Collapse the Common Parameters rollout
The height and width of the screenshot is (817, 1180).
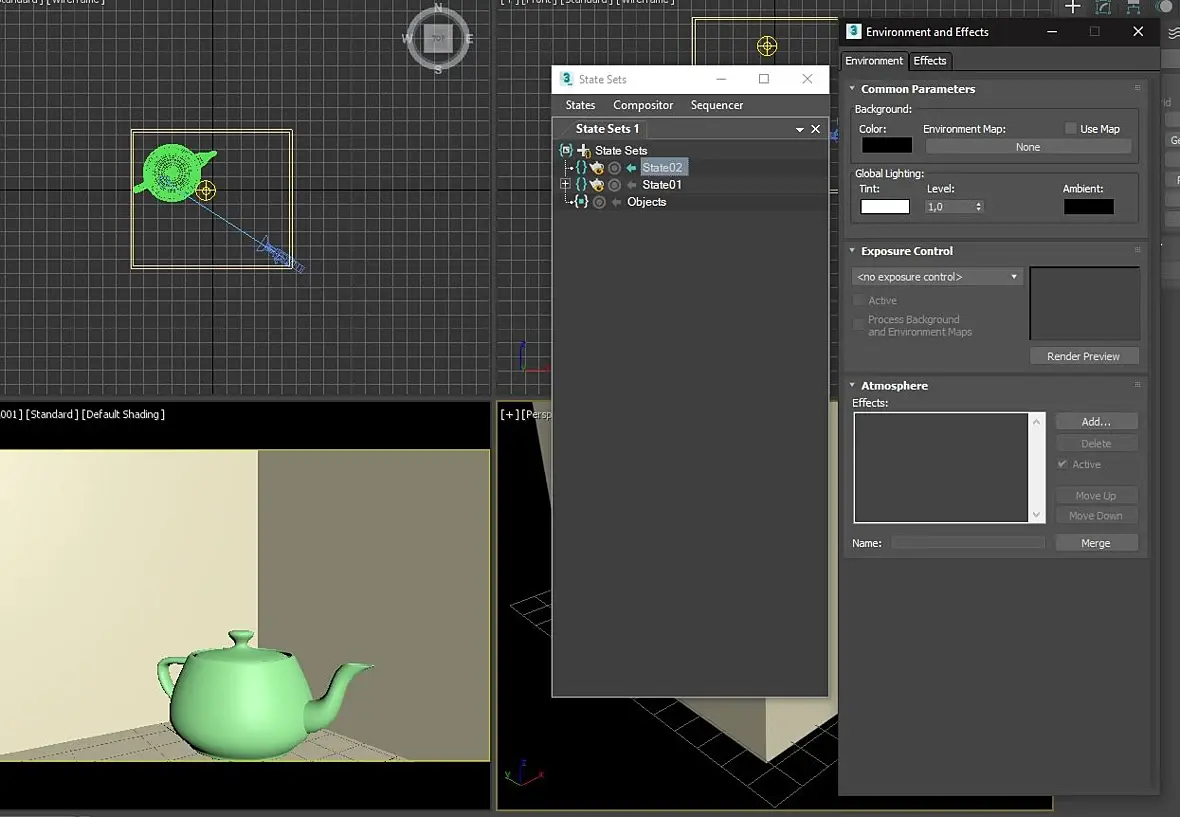point(853,89)
